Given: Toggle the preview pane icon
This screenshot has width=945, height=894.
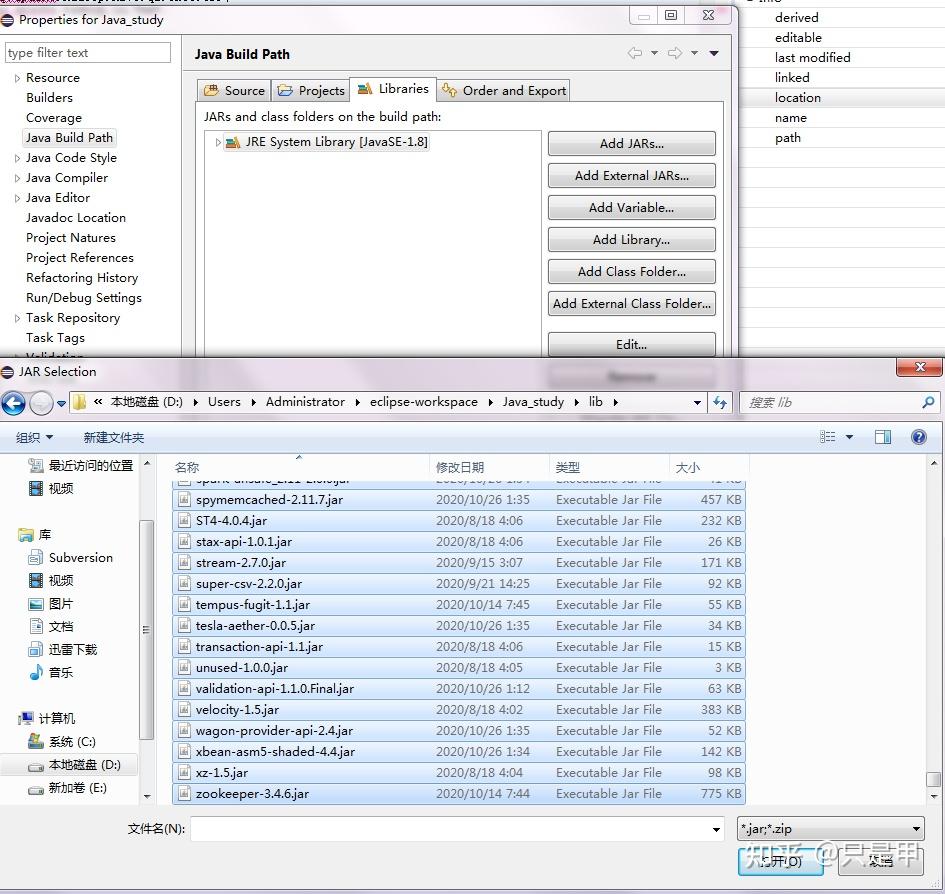Looking at the screenshot, I should click(x=883, y=437).
